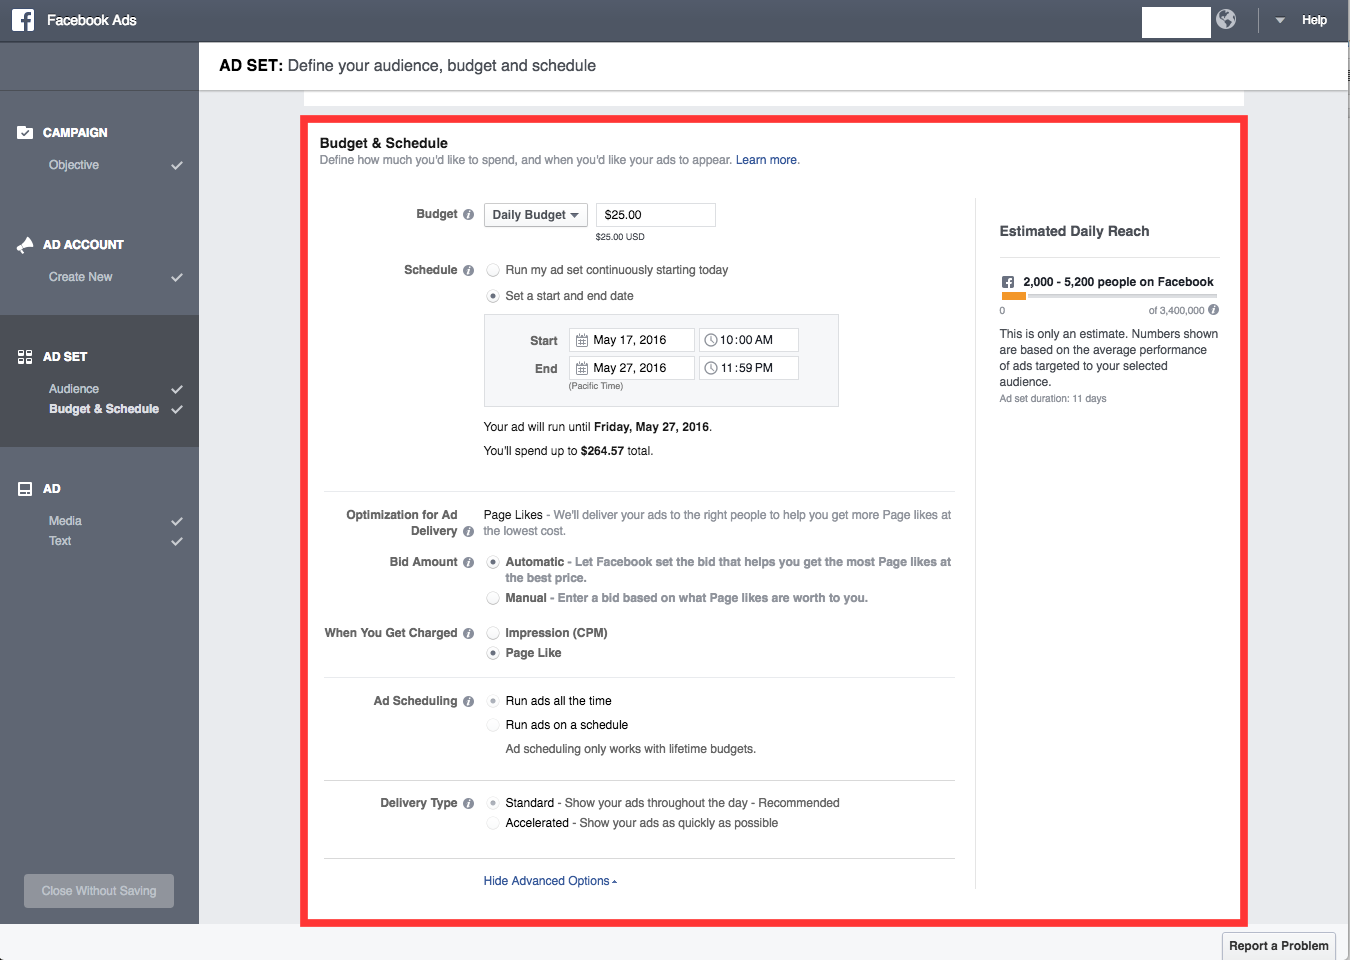1350x960 pixels.
Task: Click the Ad Set grid icon
Action: coord(25,356)
